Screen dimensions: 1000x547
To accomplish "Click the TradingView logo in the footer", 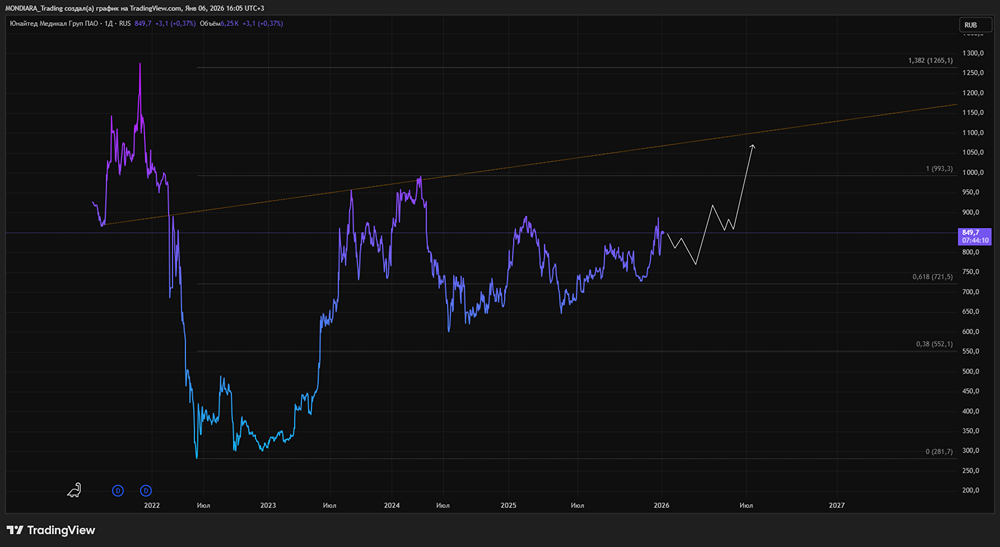I will [51, 530].
